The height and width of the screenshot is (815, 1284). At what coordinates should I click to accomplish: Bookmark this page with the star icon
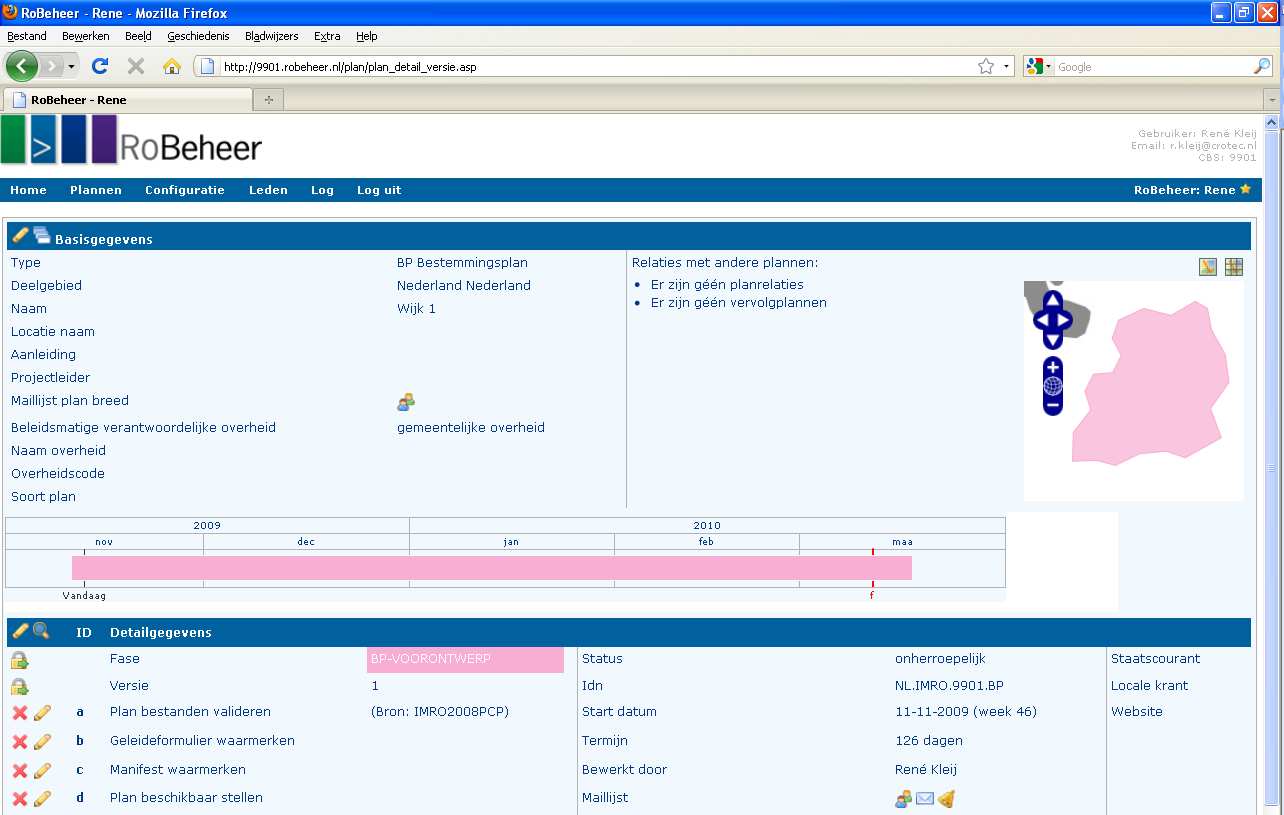pos(986,67)
